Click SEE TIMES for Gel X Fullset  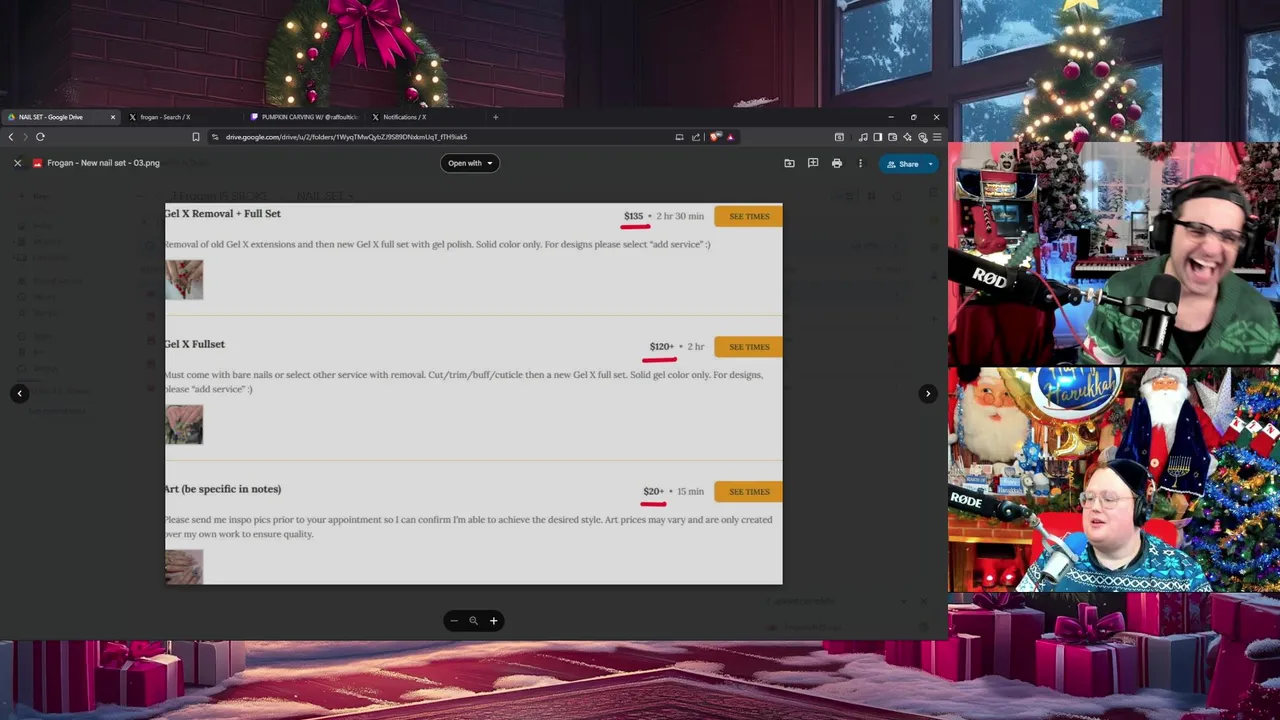coord(749,347)
